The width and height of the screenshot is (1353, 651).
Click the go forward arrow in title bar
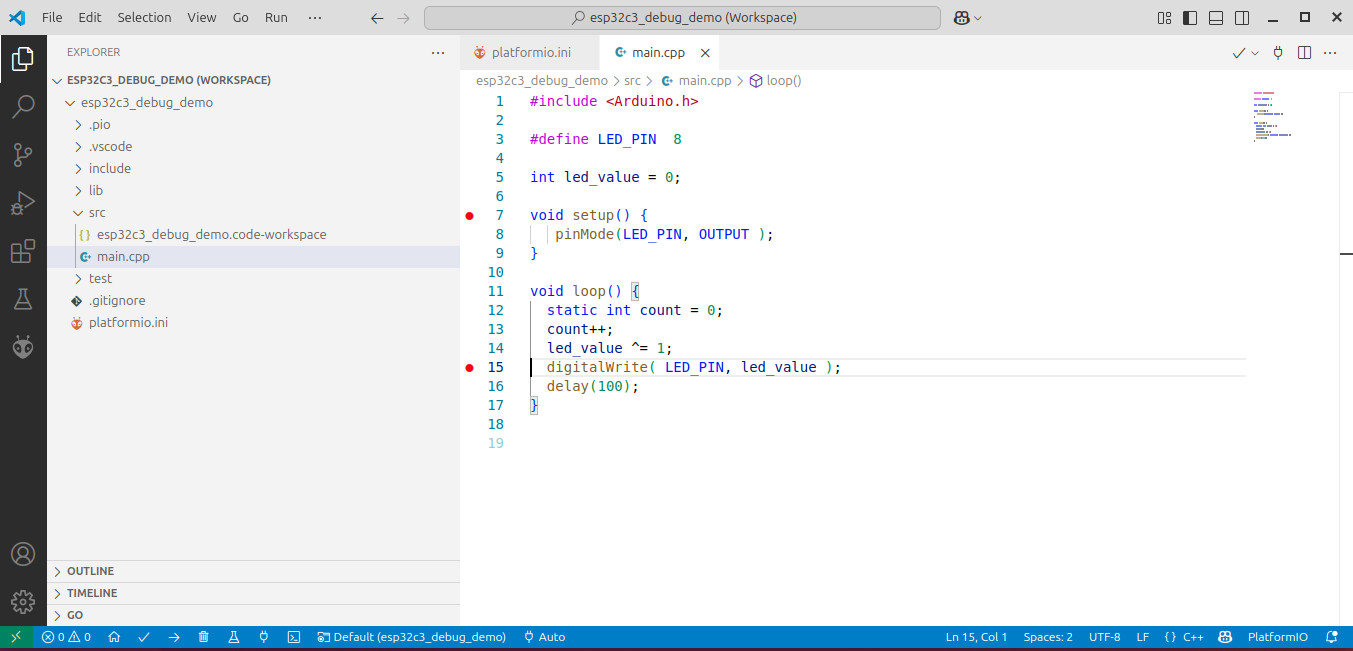click(403, 18)
